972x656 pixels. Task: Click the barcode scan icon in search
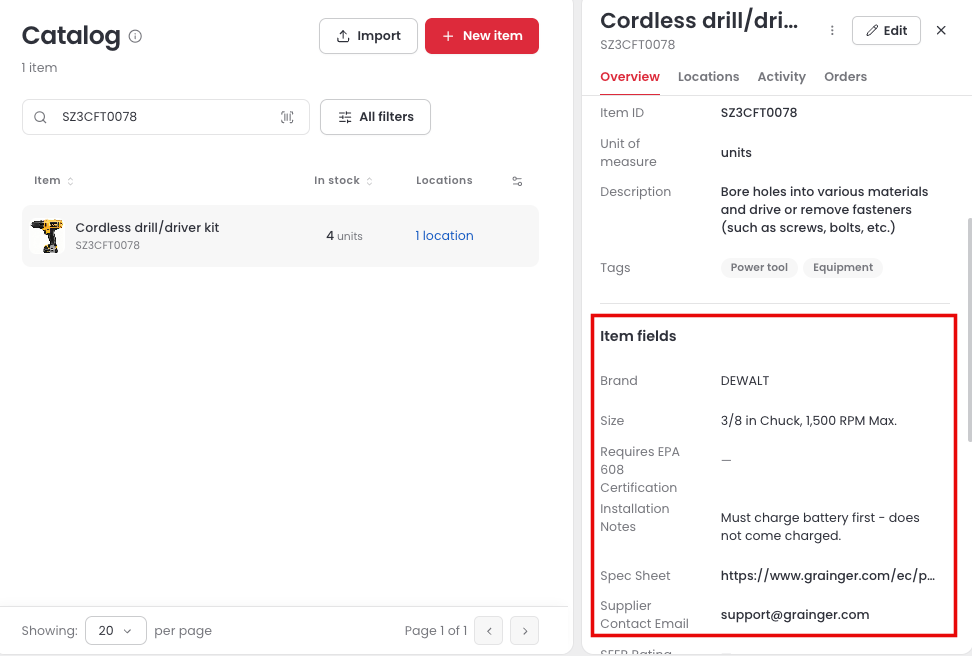pos(287,117)
